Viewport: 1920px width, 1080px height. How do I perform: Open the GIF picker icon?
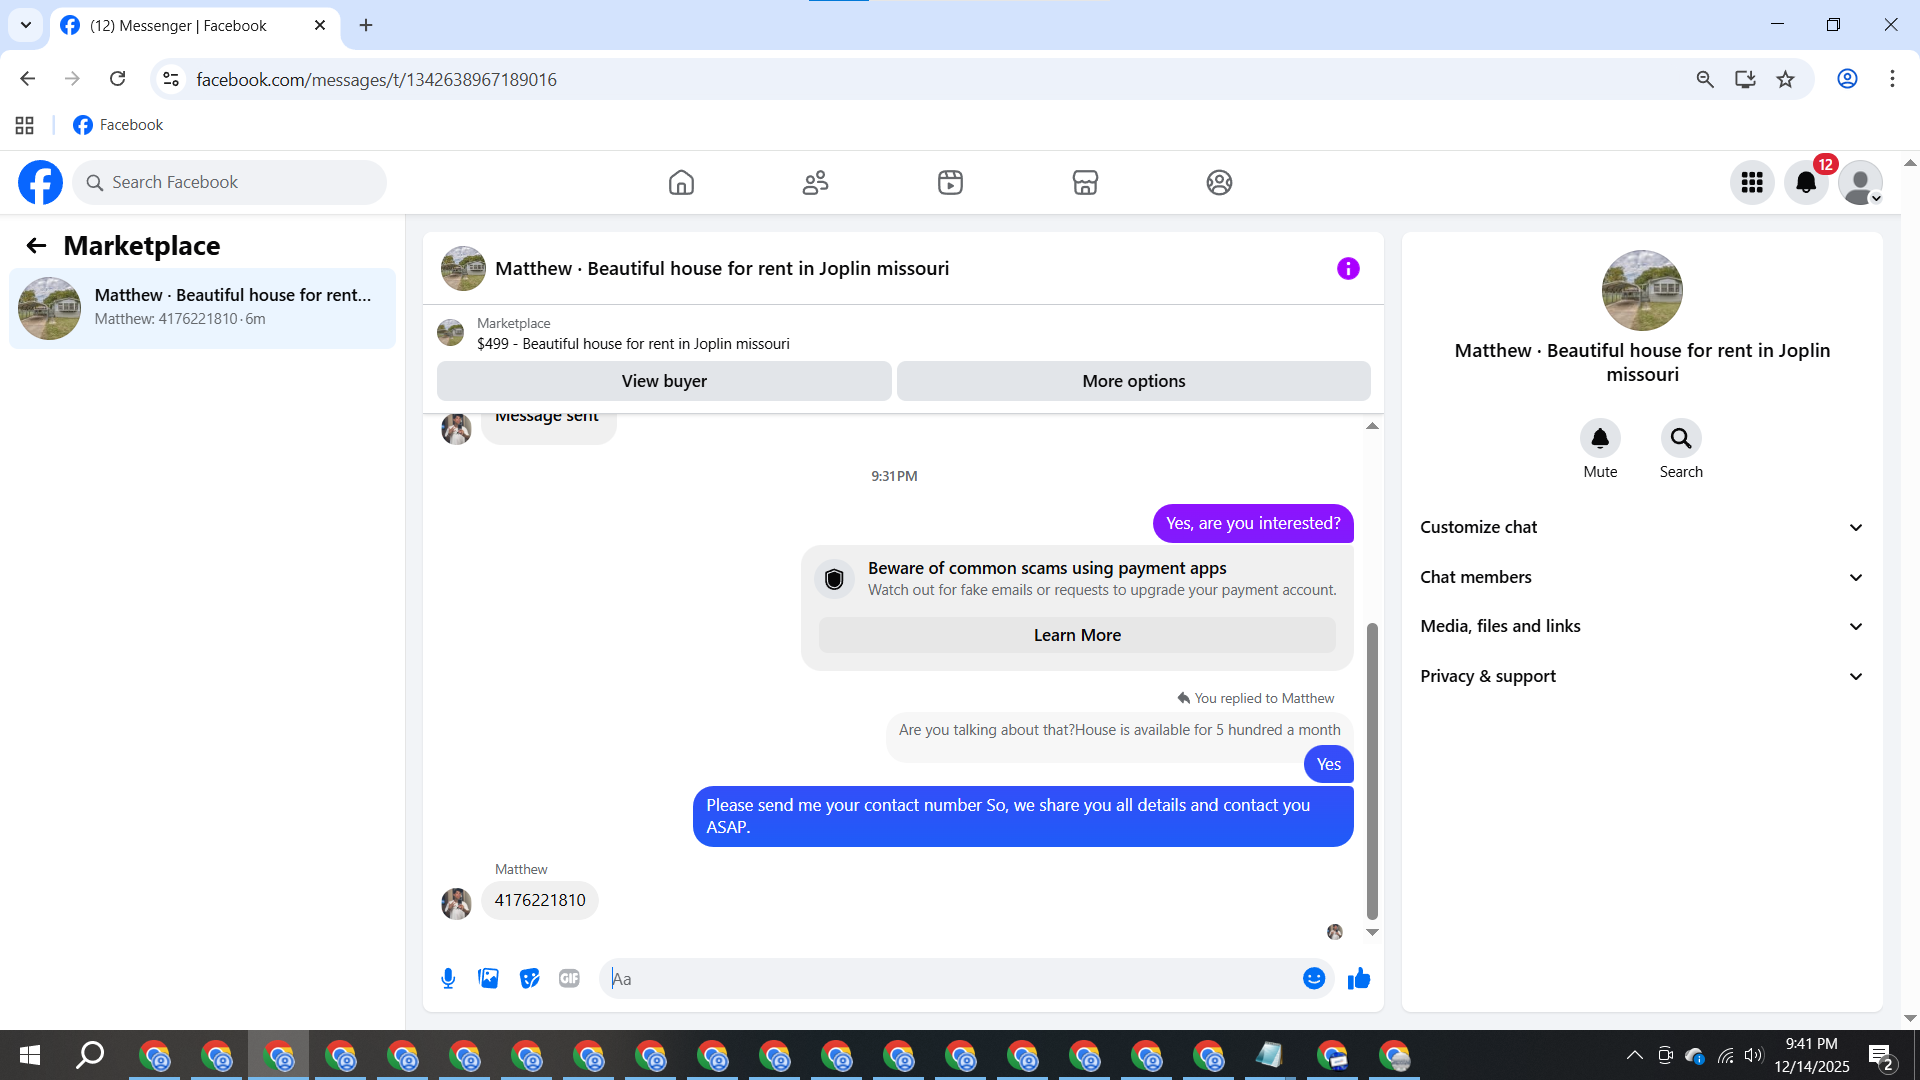(569, 979)
